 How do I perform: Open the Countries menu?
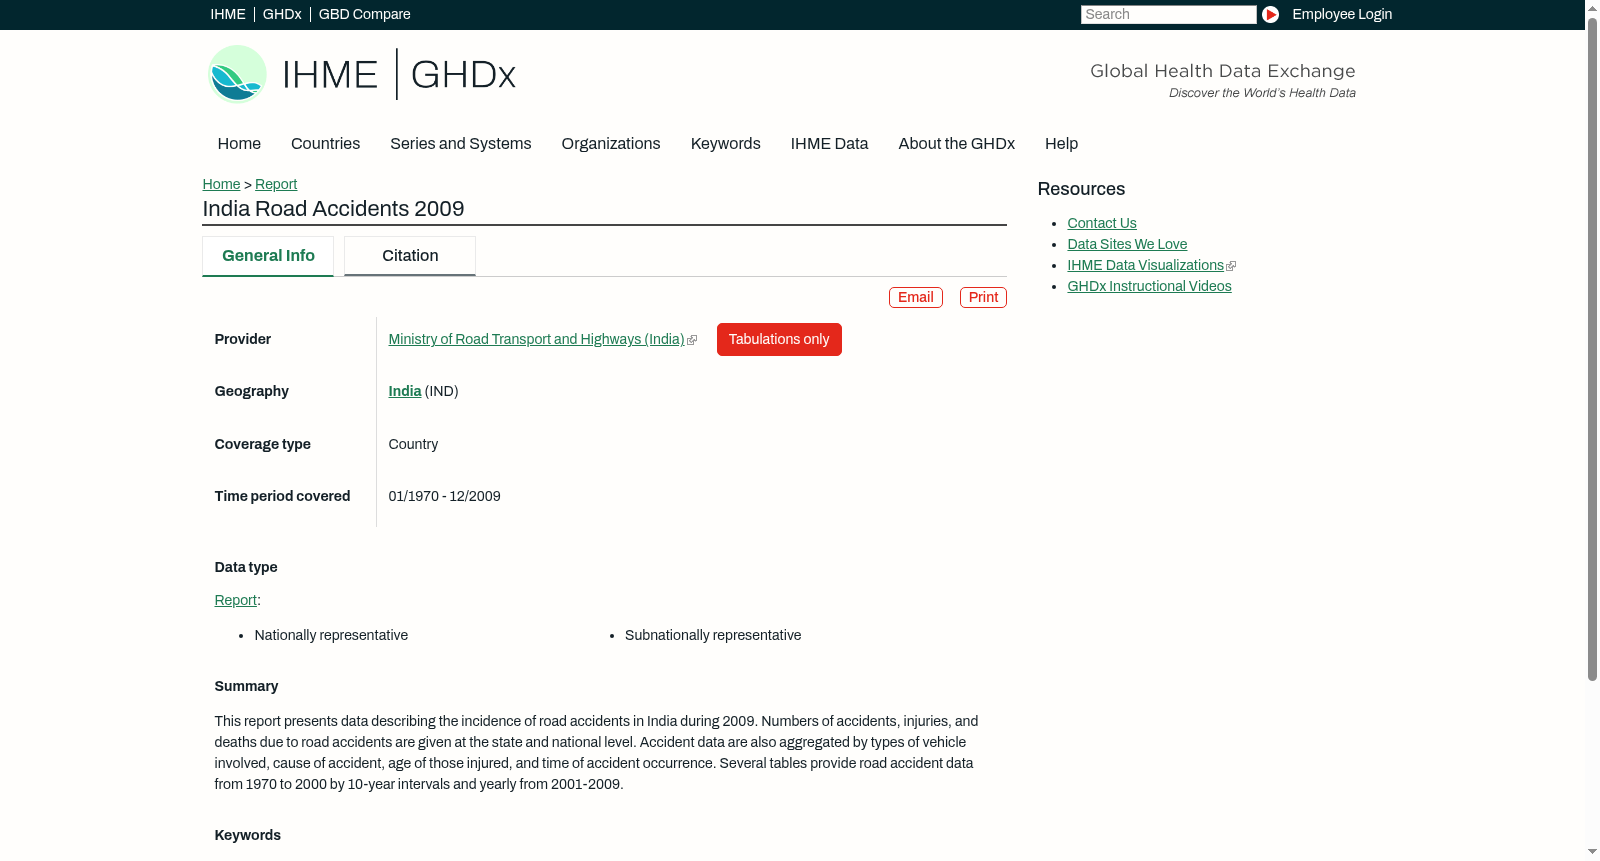click(x=326, y=144)
